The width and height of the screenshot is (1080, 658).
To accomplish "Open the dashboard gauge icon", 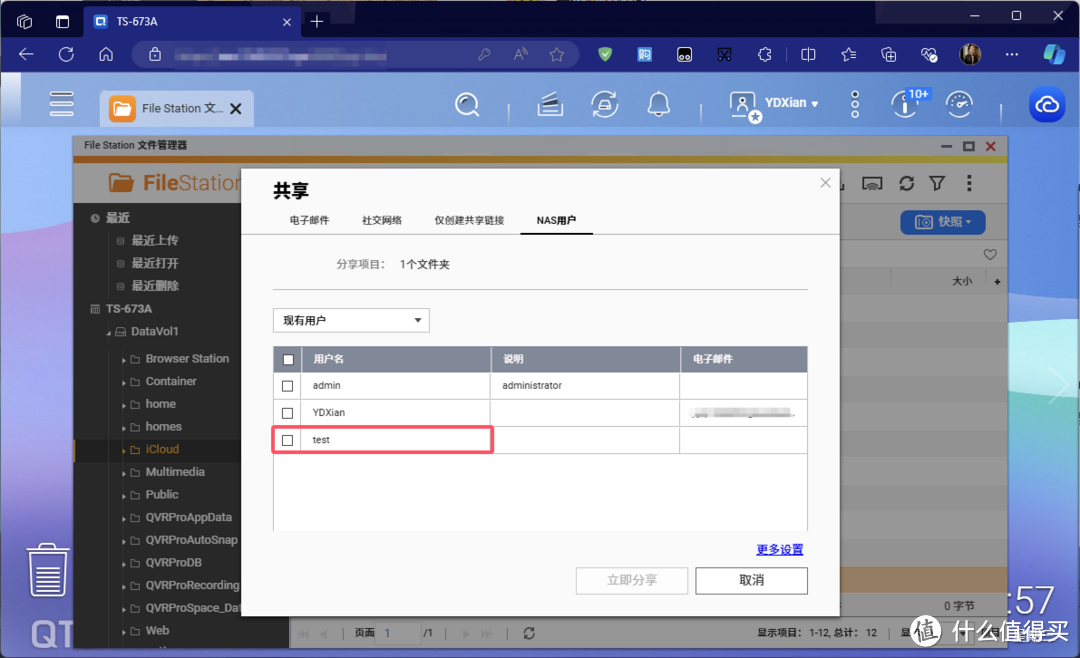I will click(x=959, y=104).
